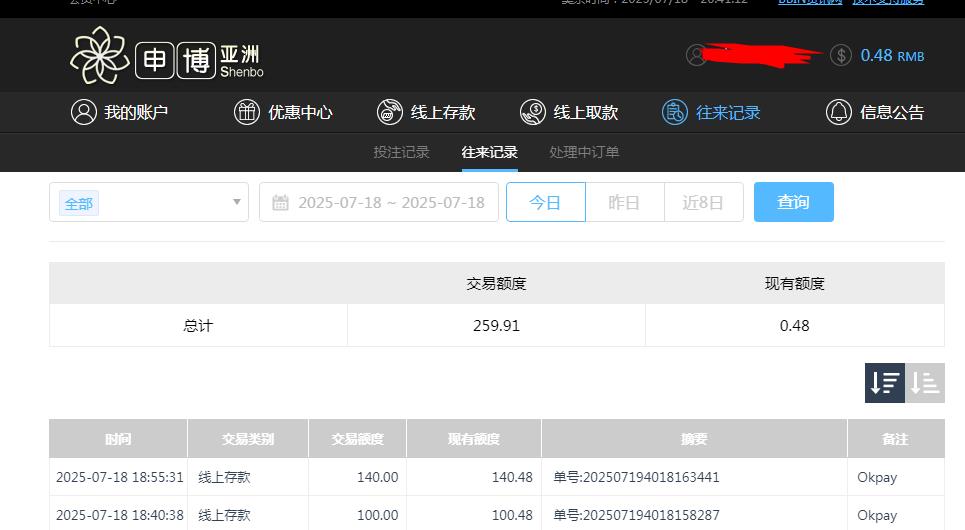Open the date range 2025-07-18 picker
Viewport: 965px width, 530px height.
coord(378,202)
